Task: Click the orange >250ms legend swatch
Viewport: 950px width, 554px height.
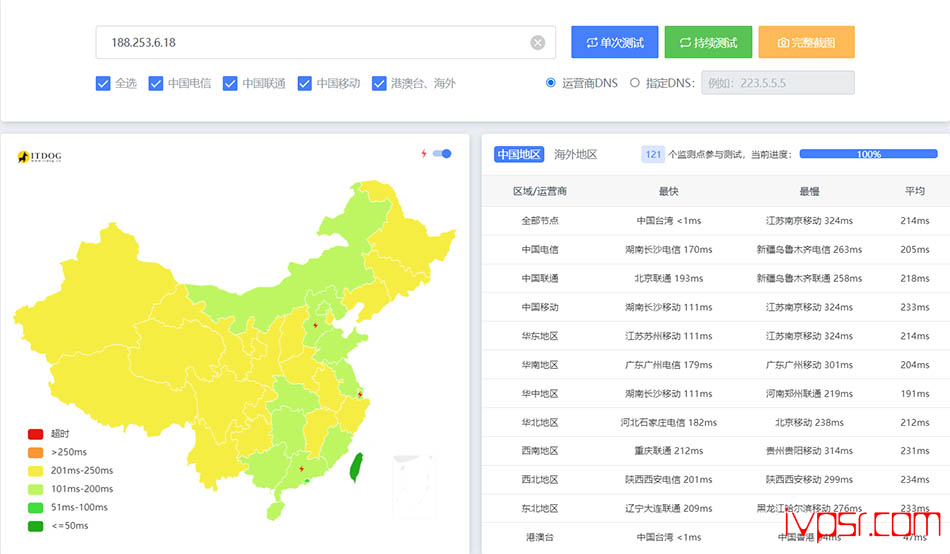Action: click(36, 452)
